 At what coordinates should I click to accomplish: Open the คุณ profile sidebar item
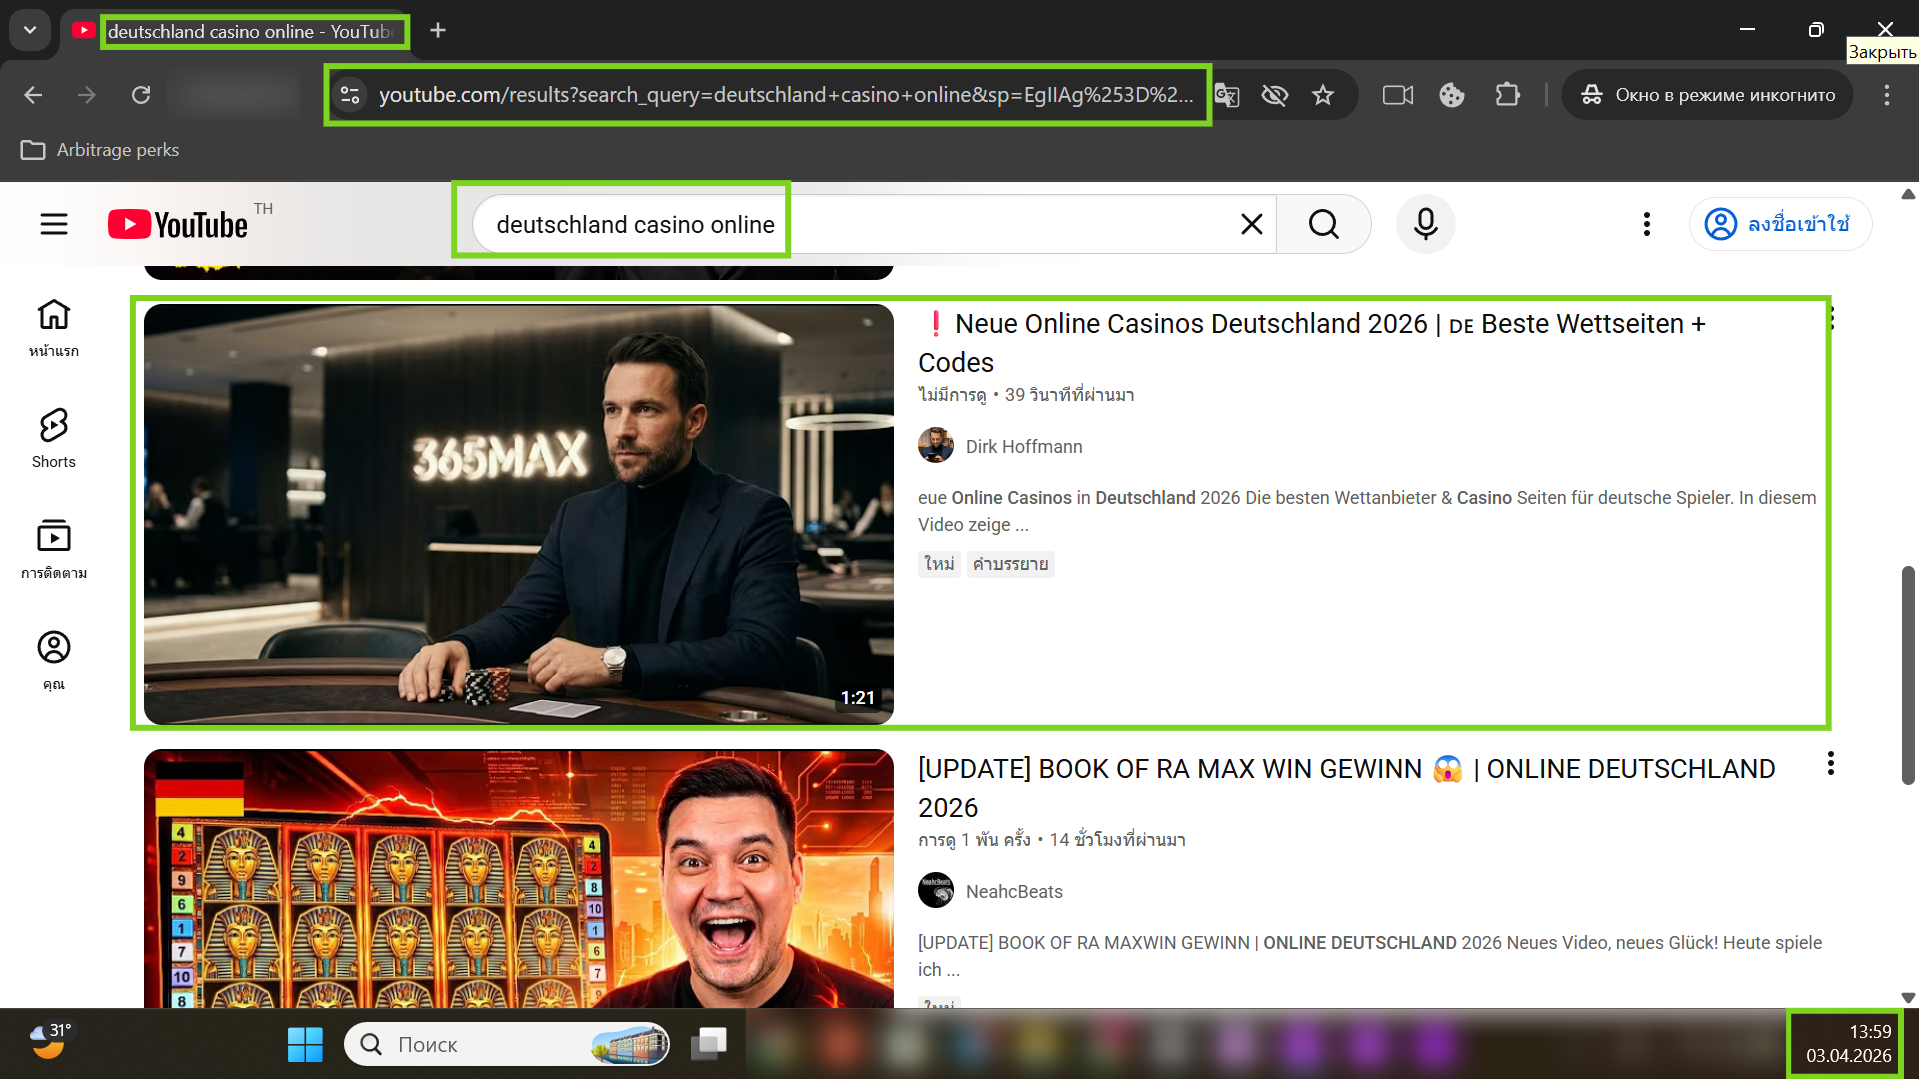[54, 660]
